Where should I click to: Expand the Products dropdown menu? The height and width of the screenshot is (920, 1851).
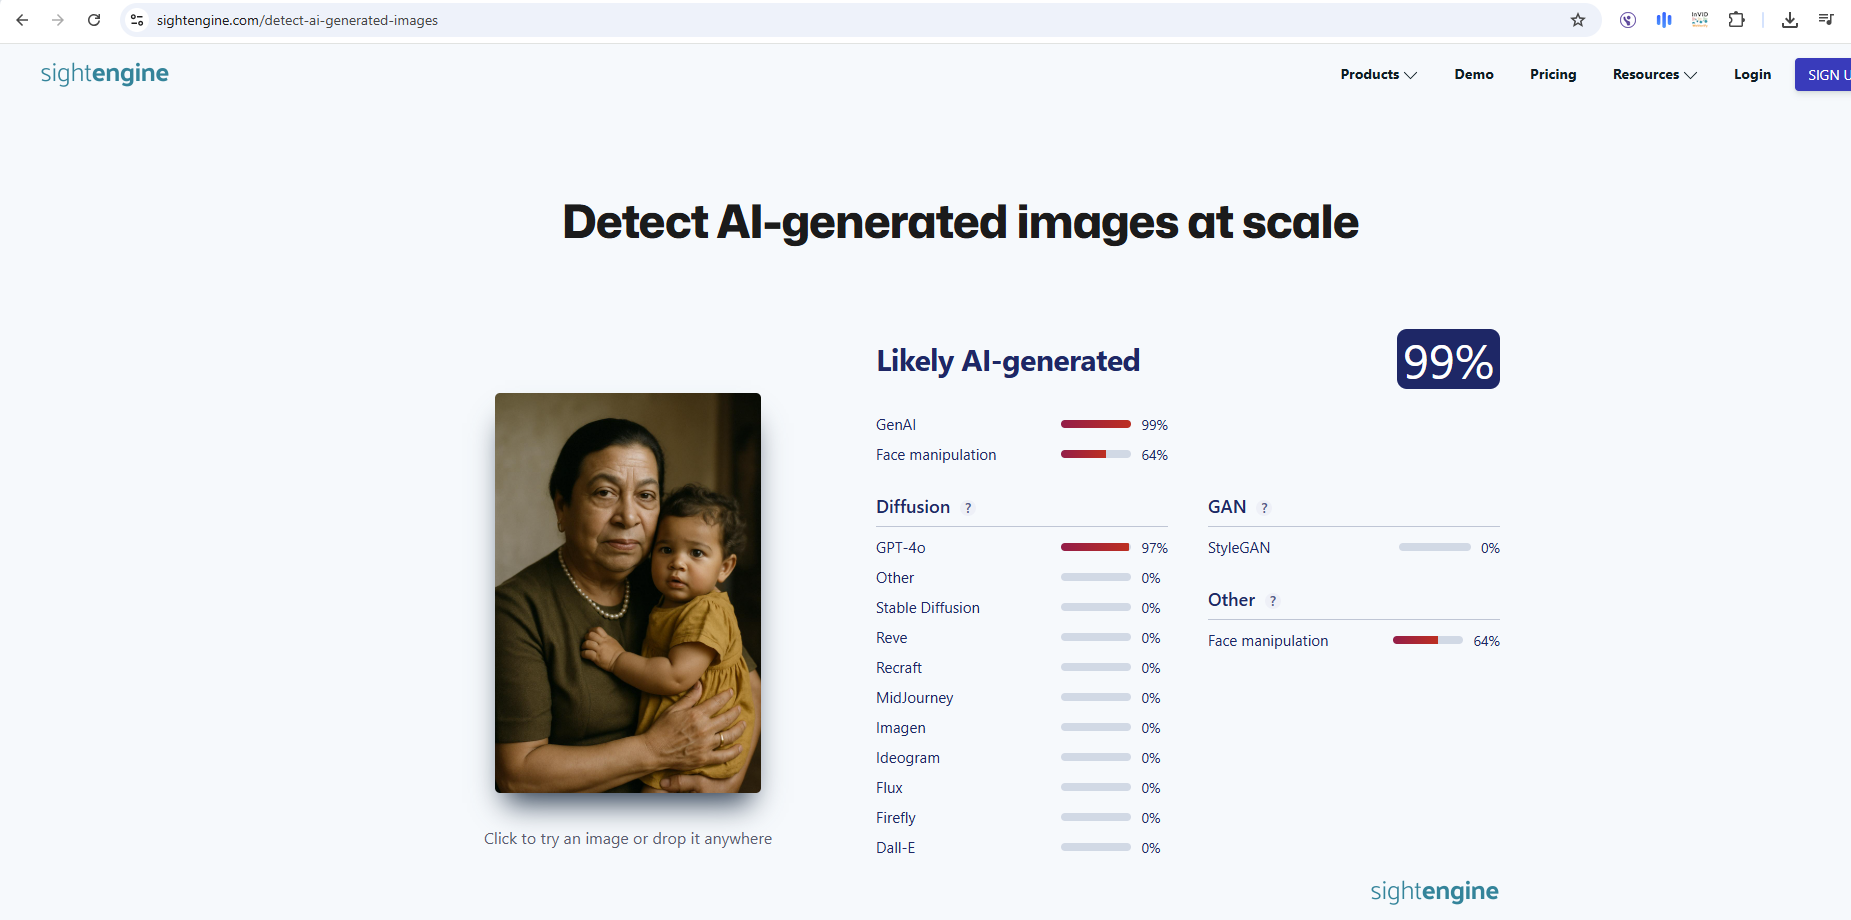tap(1378, 75)
